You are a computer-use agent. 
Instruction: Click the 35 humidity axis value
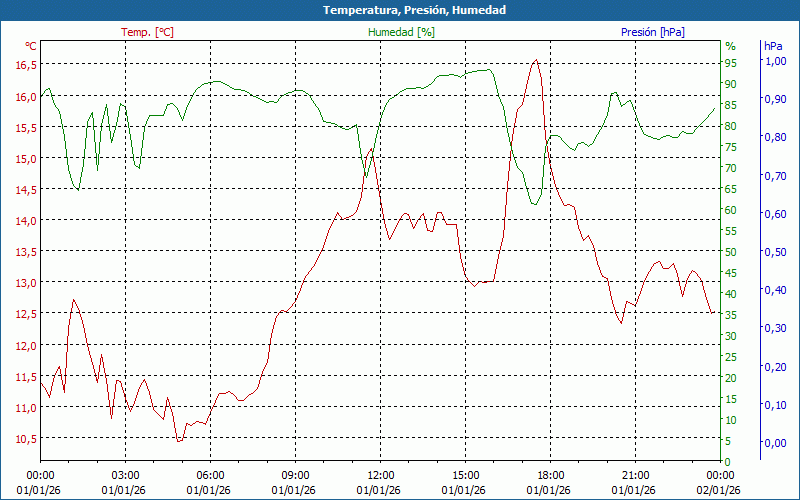[x=731, y=315]
